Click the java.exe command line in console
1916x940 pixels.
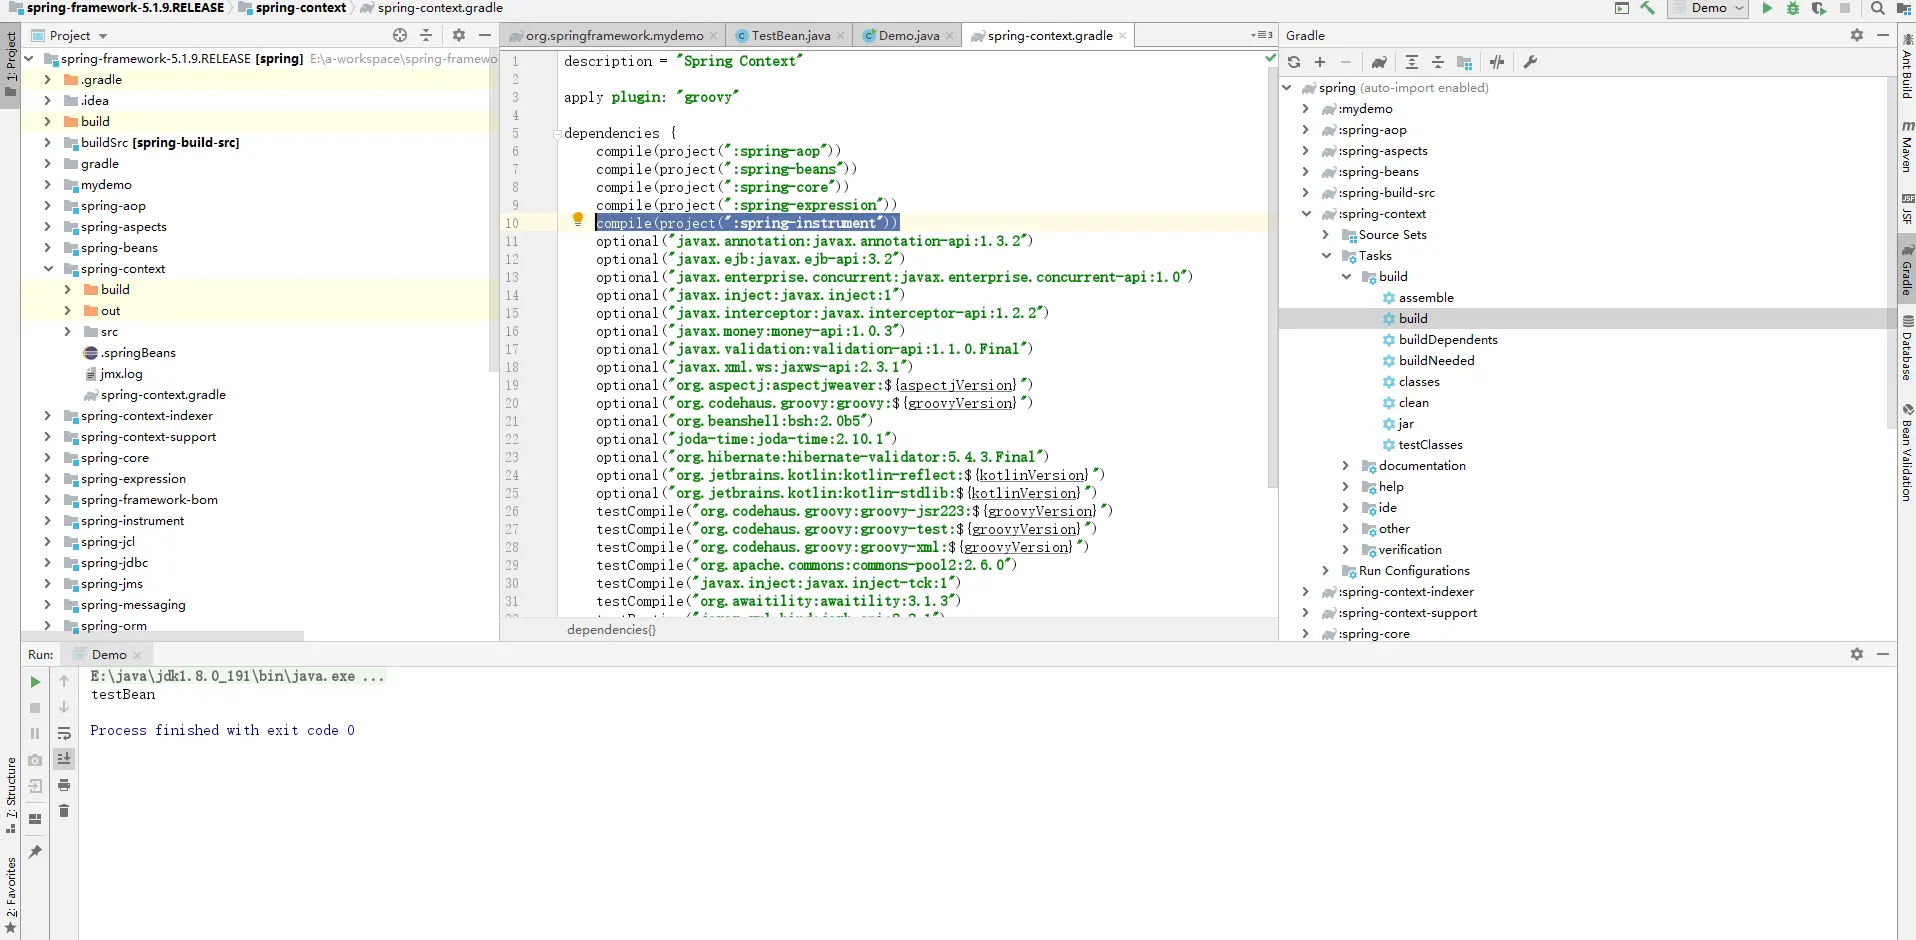pyautogui.click(x=237, y=677)
